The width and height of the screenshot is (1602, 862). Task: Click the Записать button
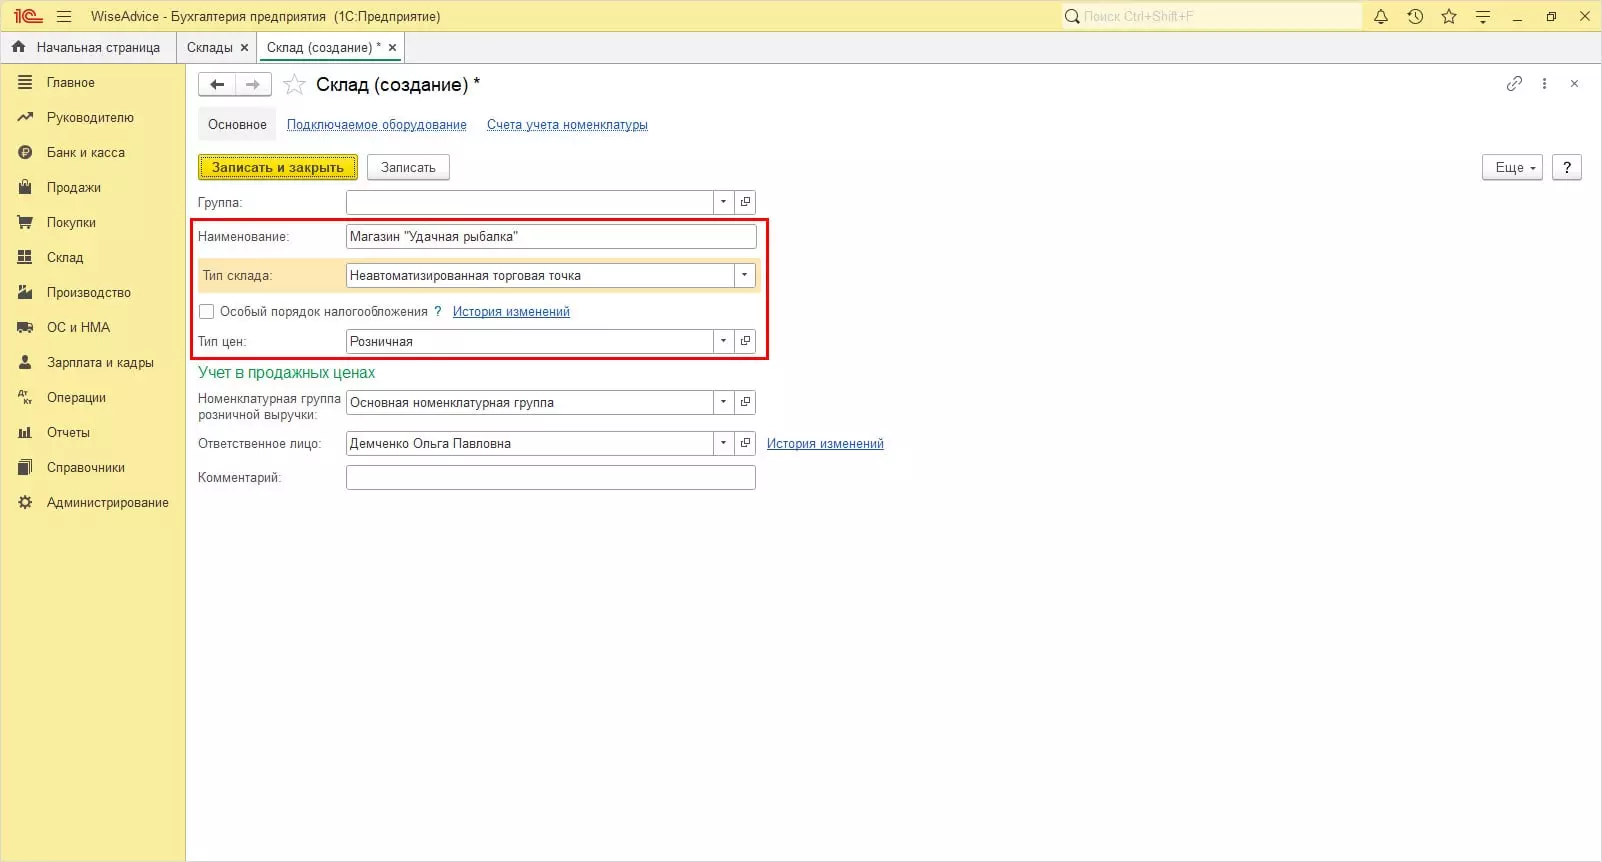pos(408,168)
